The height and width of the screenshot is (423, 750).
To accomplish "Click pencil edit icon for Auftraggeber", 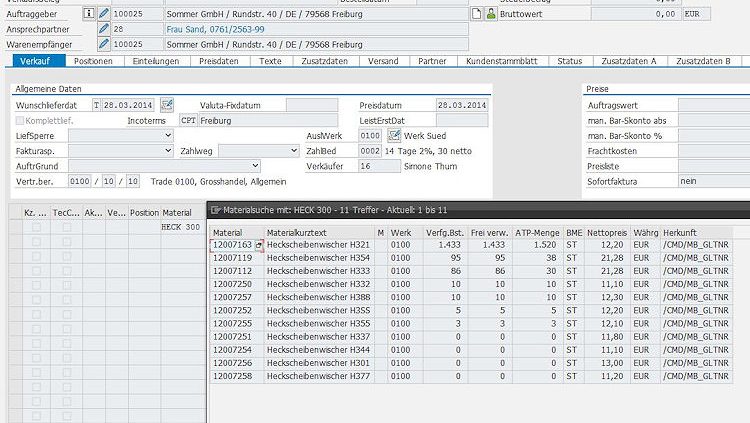I will click(x=103, y=13).
